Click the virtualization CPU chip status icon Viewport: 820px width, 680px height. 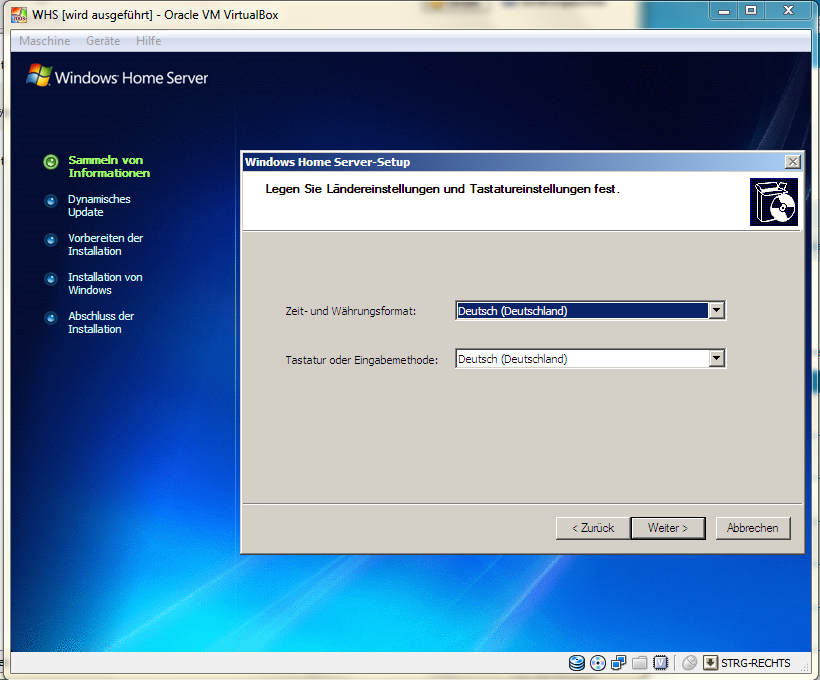(660, 663)
